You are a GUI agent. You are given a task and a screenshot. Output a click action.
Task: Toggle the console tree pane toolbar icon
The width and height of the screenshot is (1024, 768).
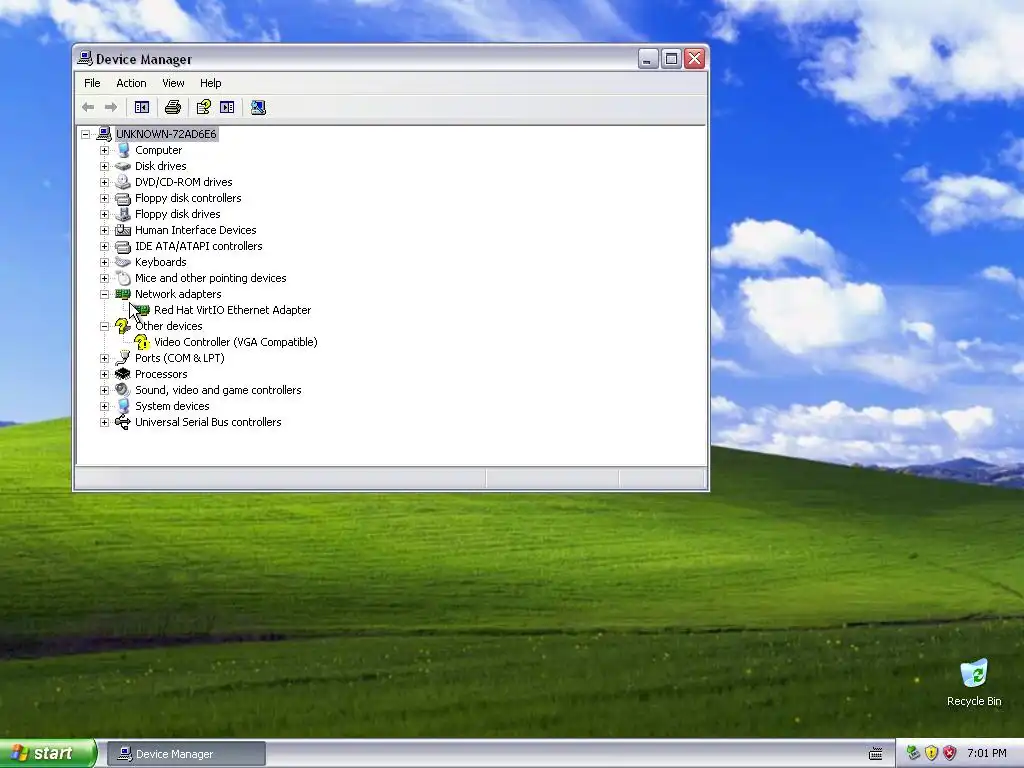(x=142, y=107)
